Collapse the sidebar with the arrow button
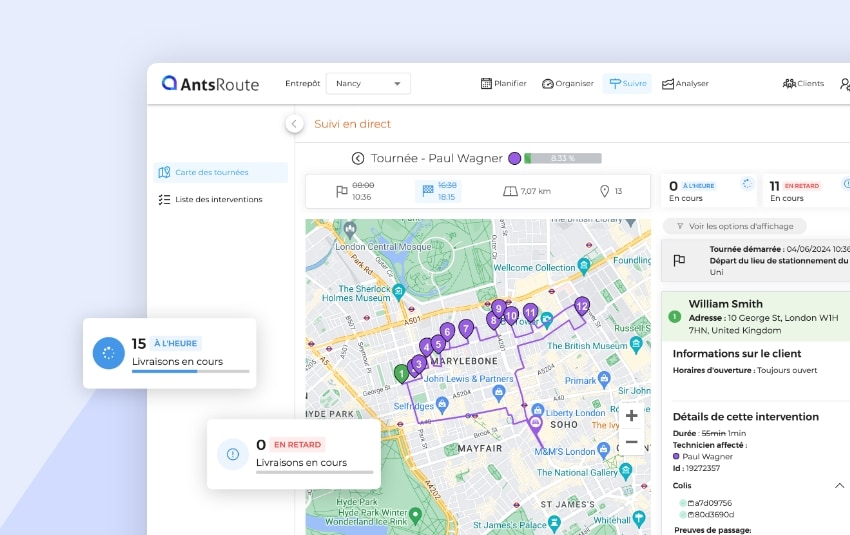The height and width of the screenshot is (535, 850). point(294,123)
